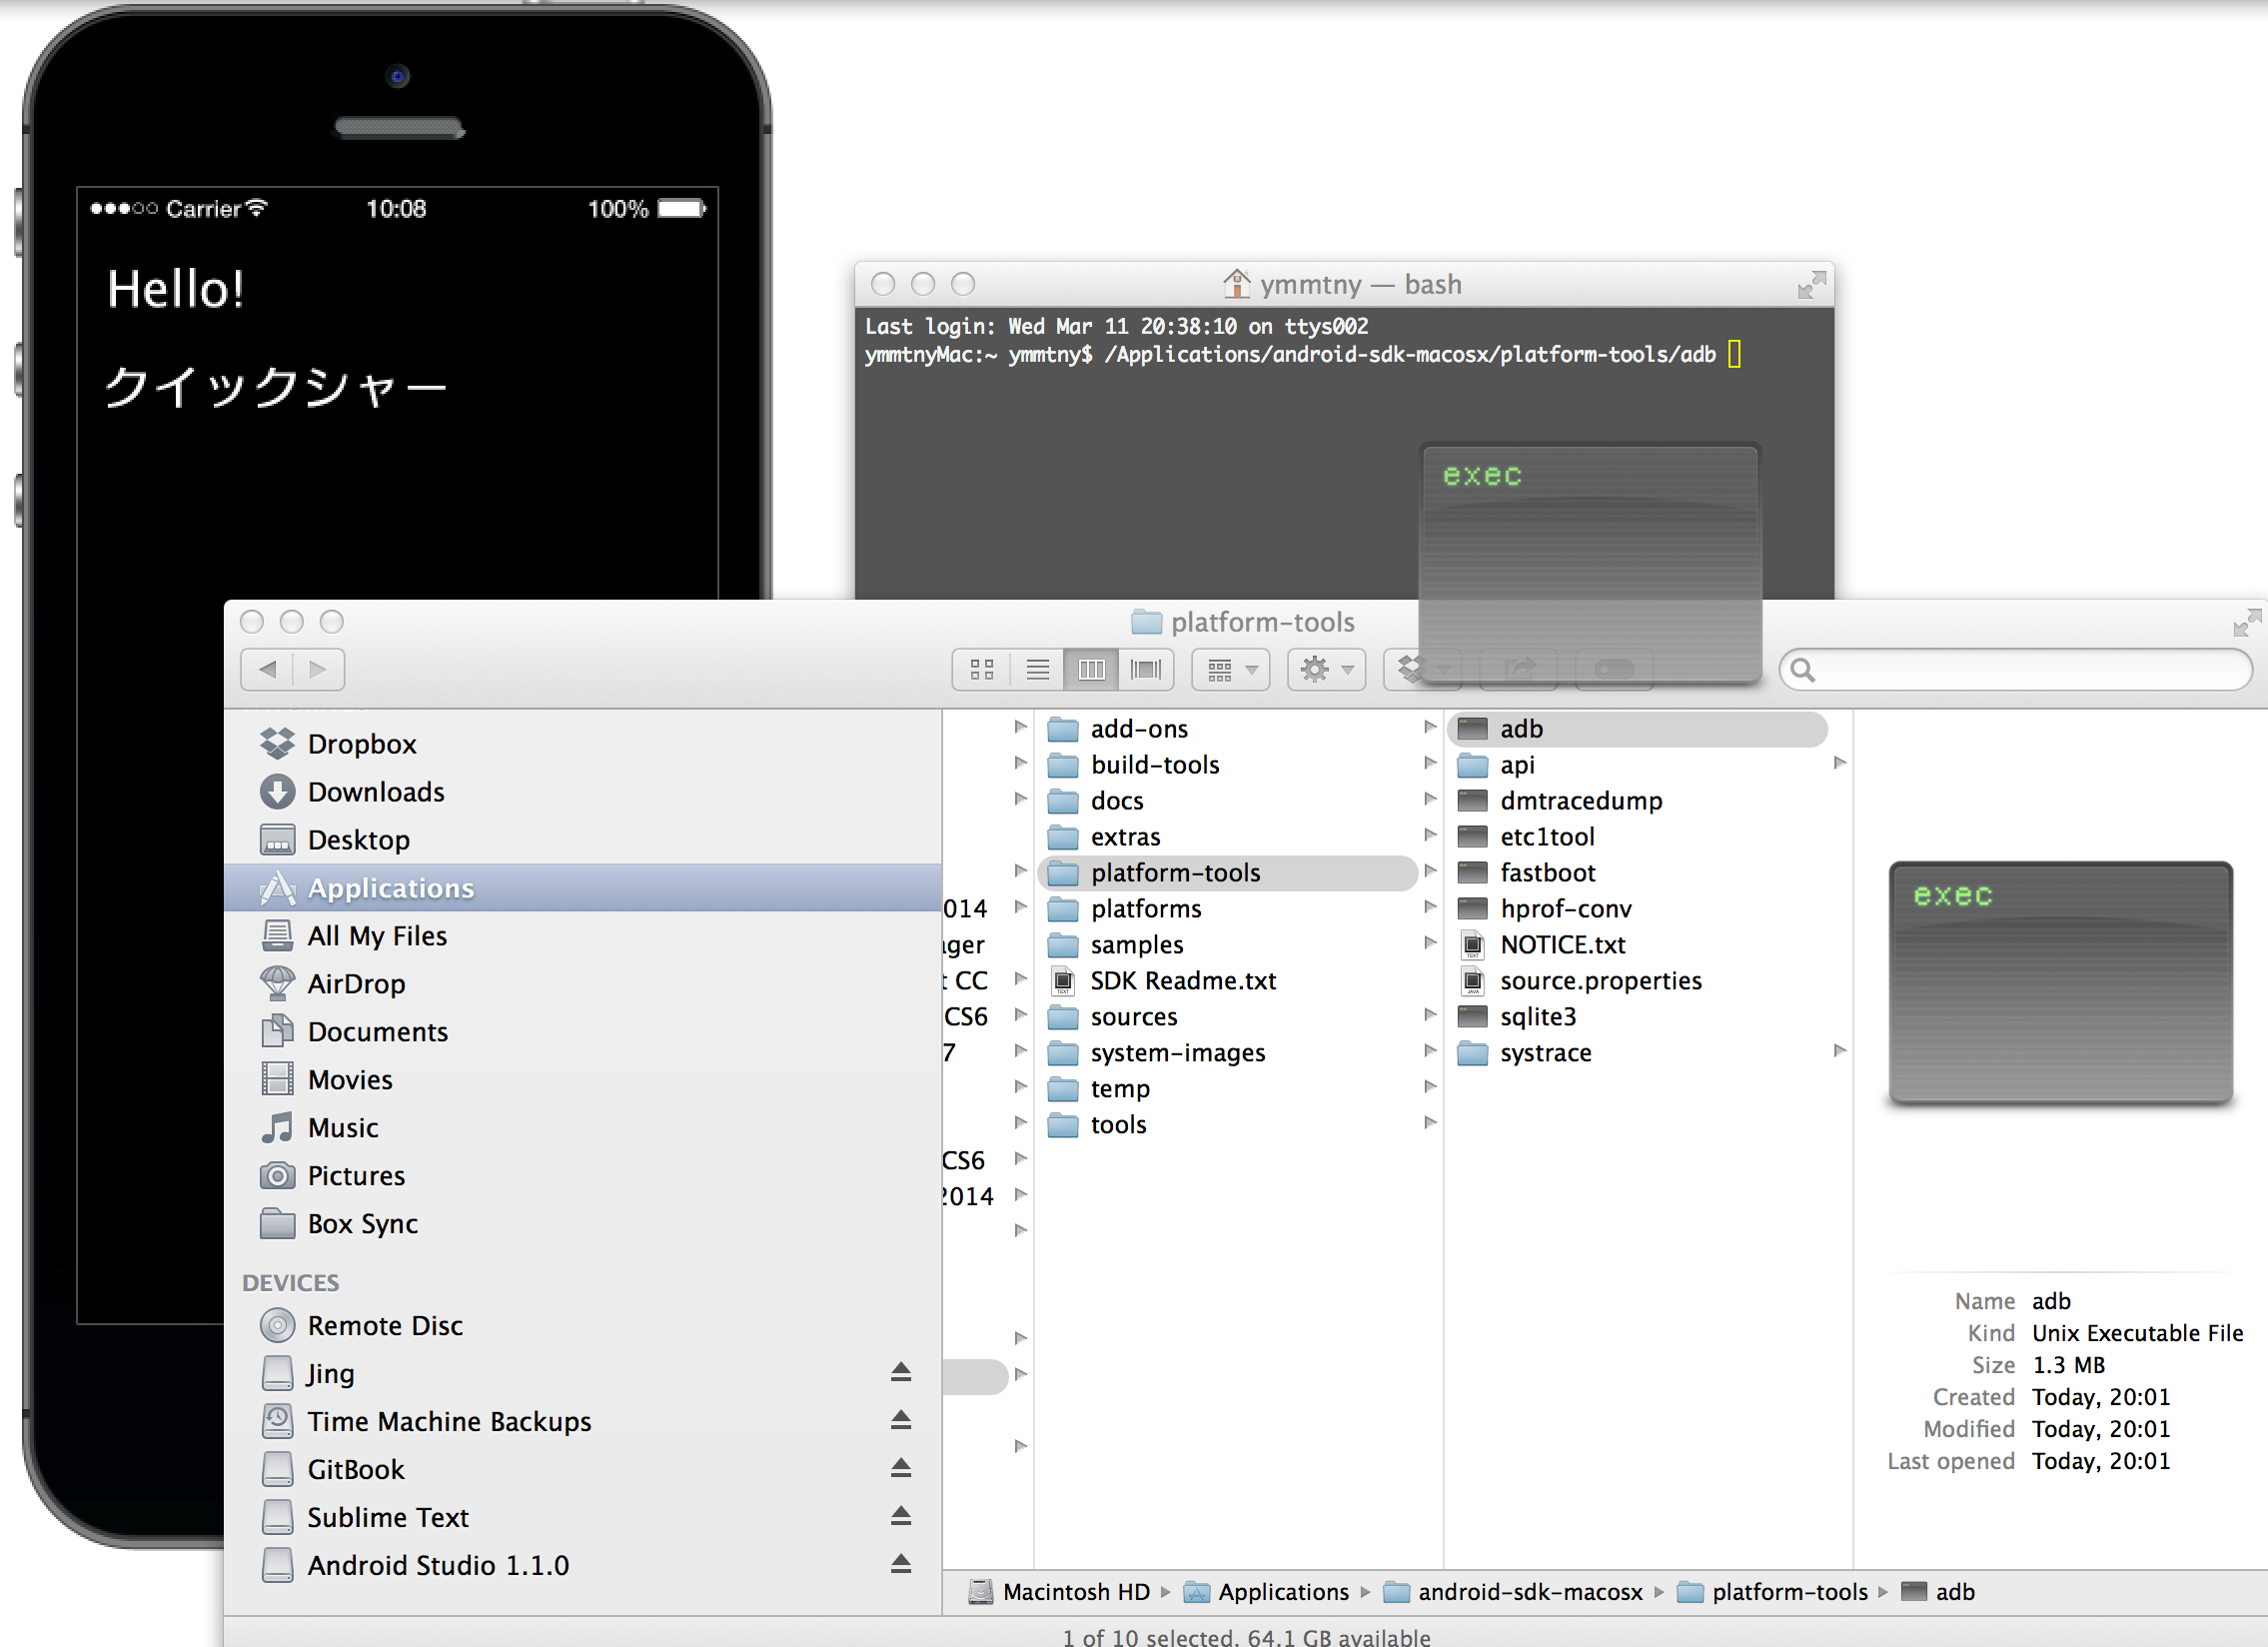Select the extras folder
The image size is (2268, 1647).
coord(1227,837)
